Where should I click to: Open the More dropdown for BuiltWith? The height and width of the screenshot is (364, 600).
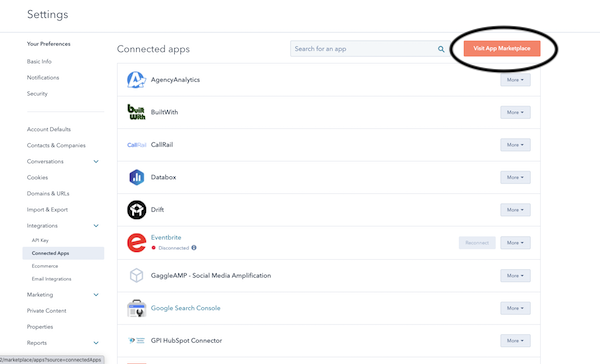tap(515, 112)
